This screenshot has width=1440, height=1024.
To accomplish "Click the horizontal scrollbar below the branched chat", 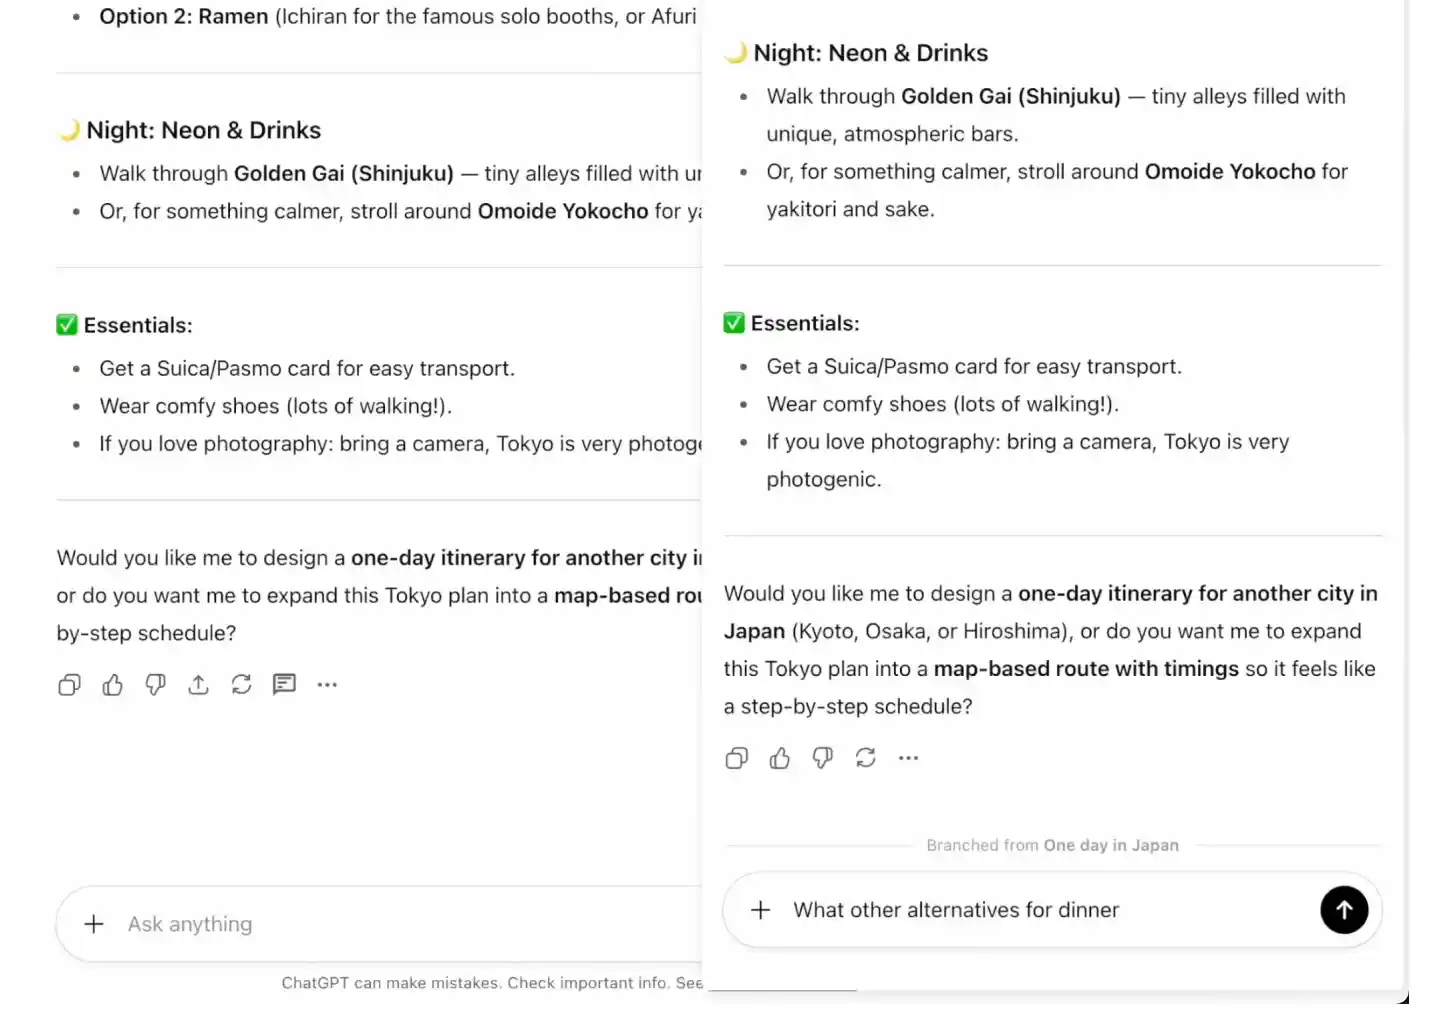I will click(785, 988).
